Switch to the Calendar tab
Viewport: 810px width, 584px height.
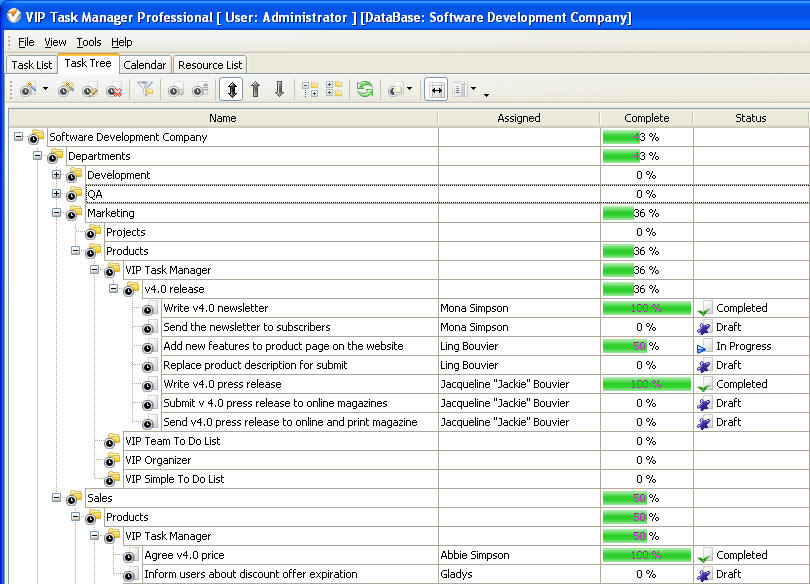coord(144,63)
